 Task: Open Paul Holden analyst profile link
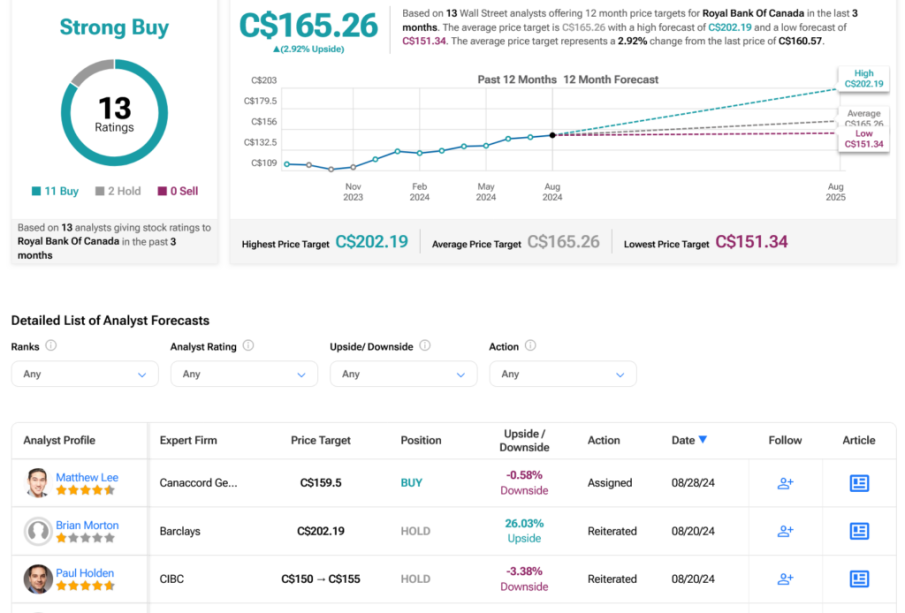click(x=85, y=573)
